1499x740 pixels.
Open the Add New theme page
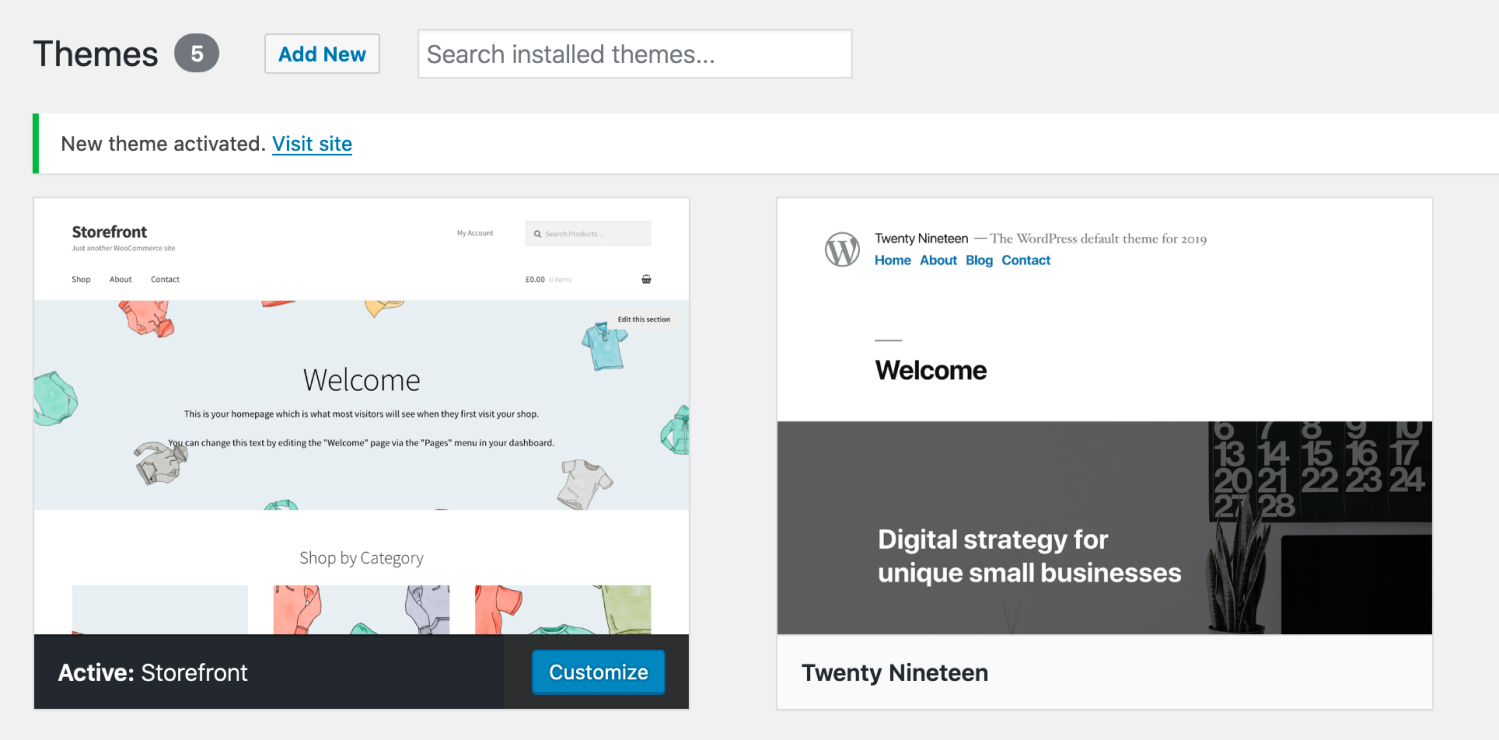321,53
